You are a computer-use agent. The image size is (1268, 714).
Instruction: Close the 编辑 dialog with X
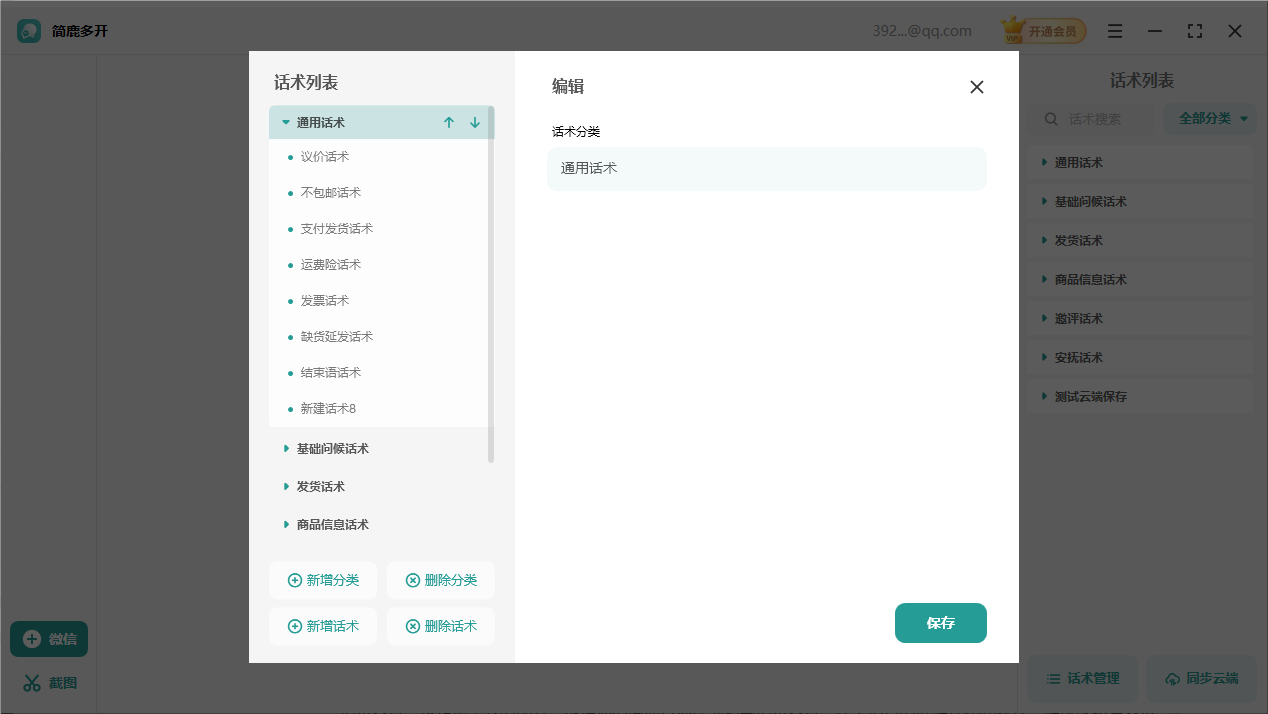tap(977, 87)
